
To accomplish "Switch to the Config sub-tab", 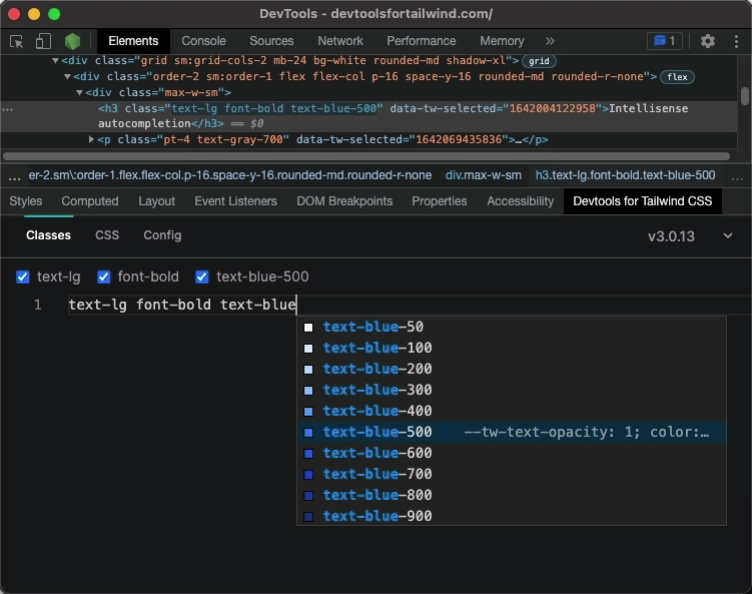I will 162,235.
